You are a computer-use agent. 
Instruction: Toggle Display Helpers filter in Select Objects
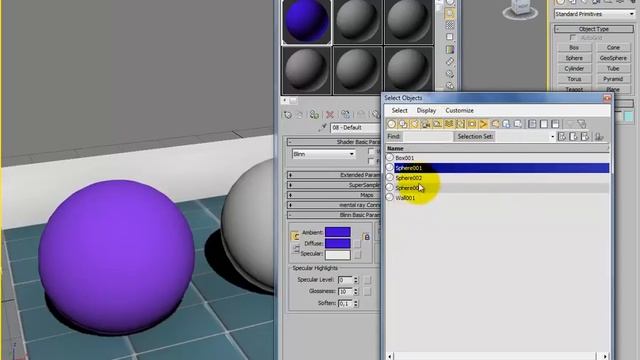[437, 124]
